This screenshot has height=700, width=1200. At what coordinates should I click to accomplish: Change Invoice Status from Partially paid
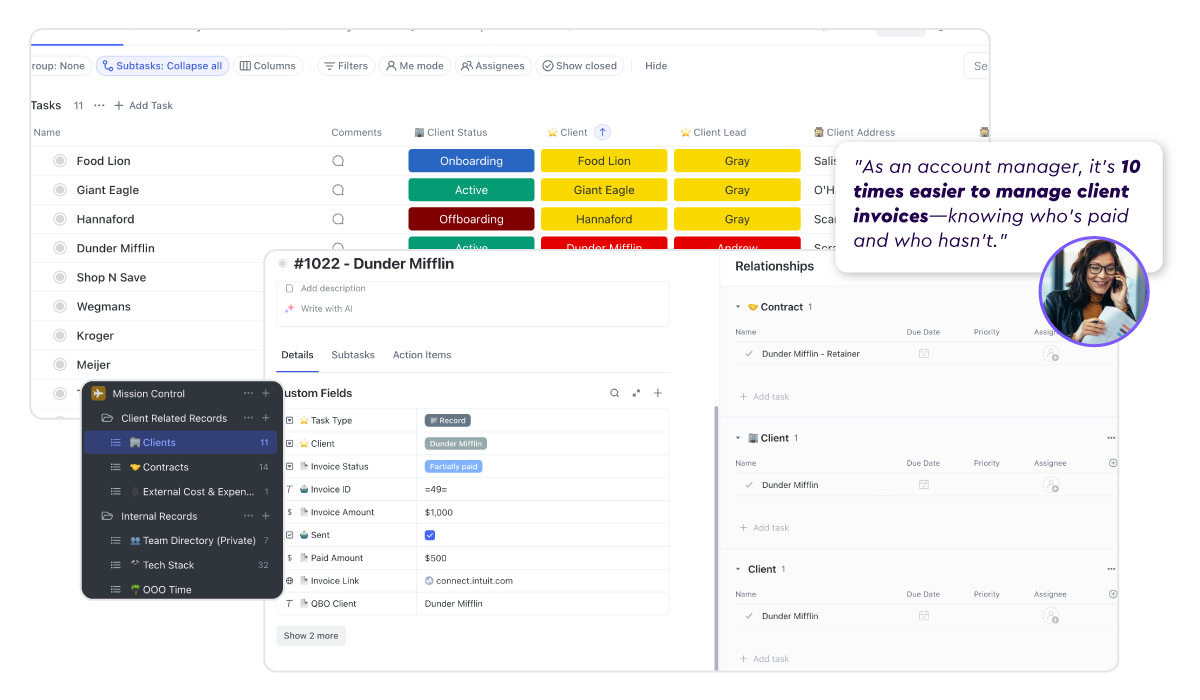[454, 467]
